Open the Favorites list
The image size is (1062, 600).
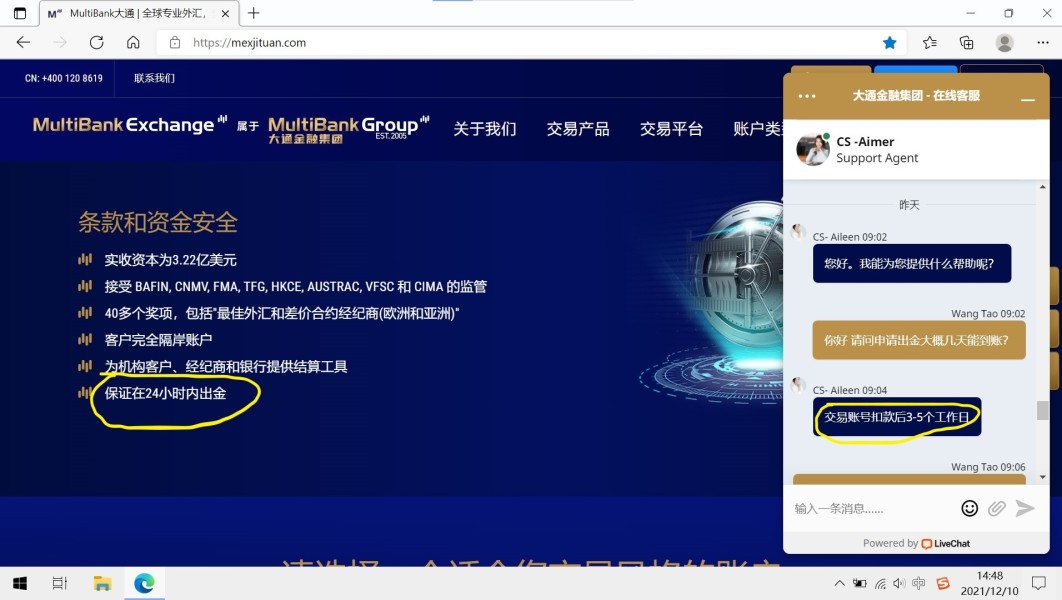(x=929, y=43)
